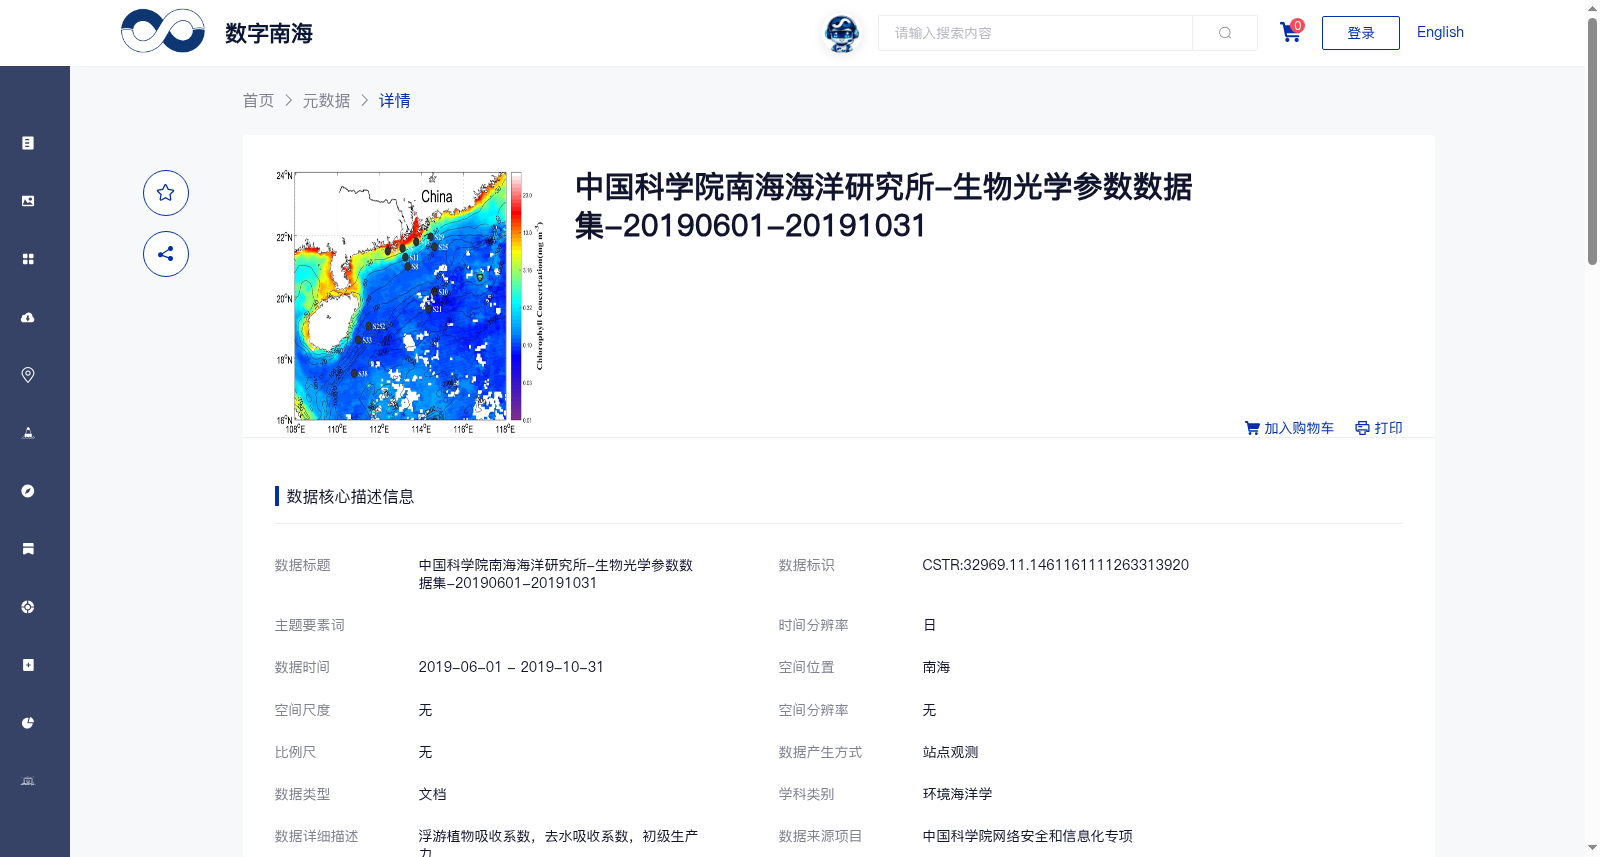Screen dimensions: 1600x857
Task: Click the search magnifier button
Action: 1225,33
